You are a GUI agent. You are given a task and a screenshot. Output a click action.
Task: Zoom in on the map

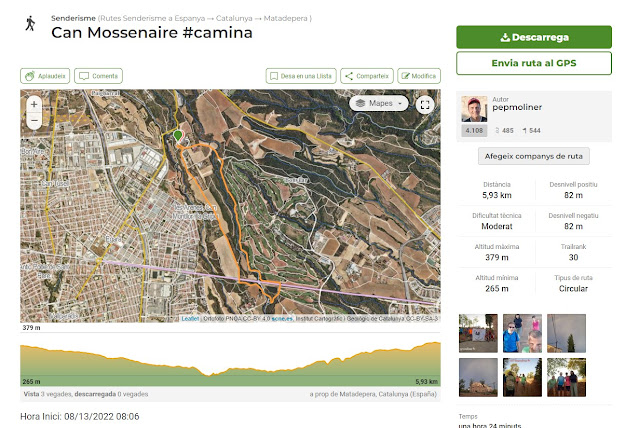pyautogui.click(x=34, y=104)
